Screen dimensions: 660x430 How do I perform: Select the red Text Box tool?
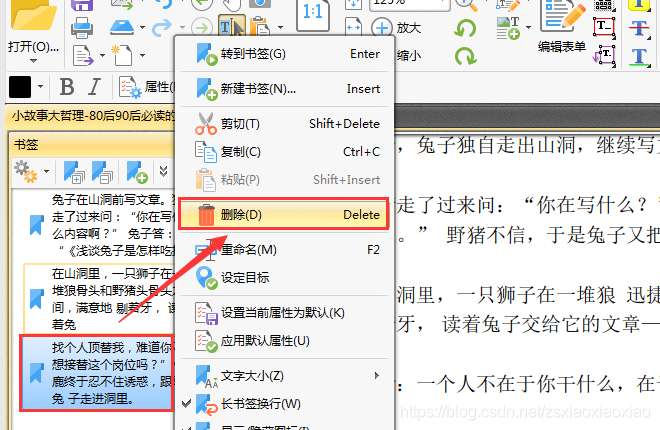click(x=604, y=27)
